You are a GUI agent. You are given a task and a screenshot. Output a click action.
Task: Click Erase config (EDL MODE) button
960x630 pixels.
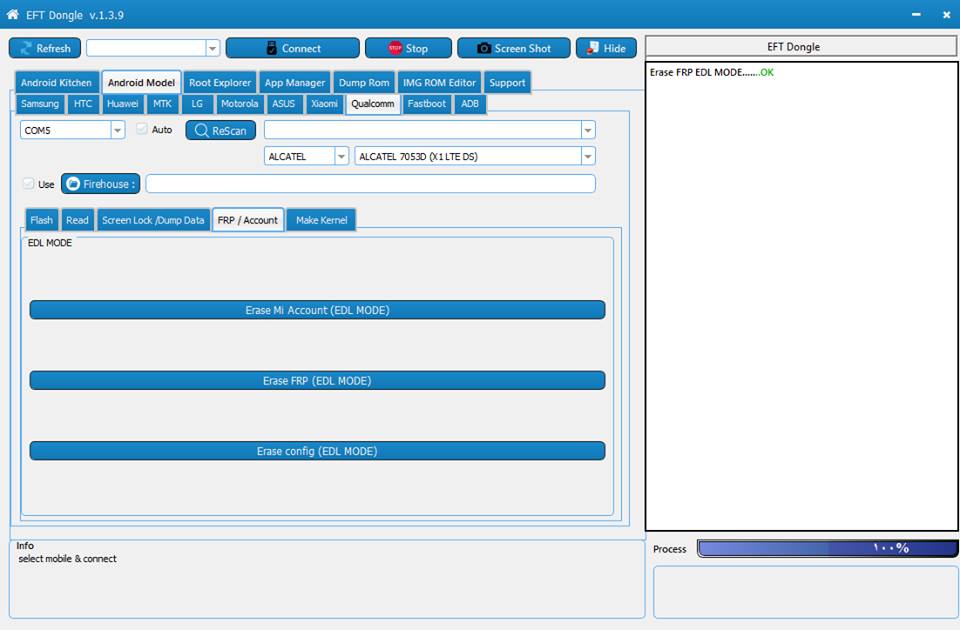[x=317, y=451]
